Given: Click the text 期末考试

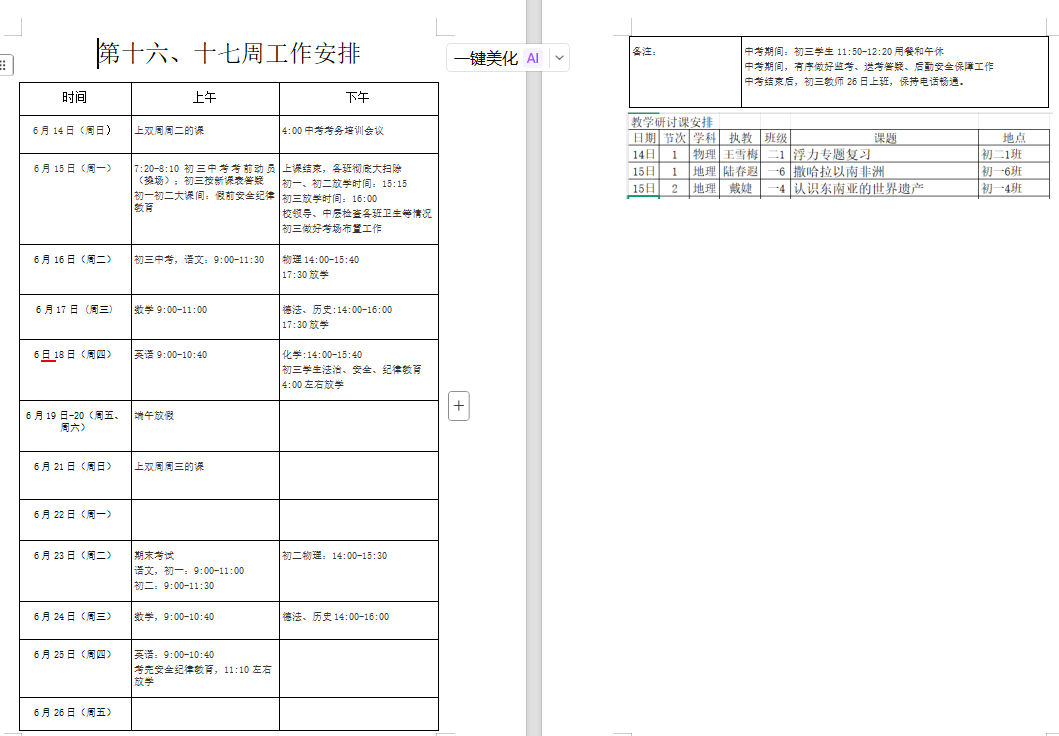Looking at the screenshot, I should click(x=154, y=556).
